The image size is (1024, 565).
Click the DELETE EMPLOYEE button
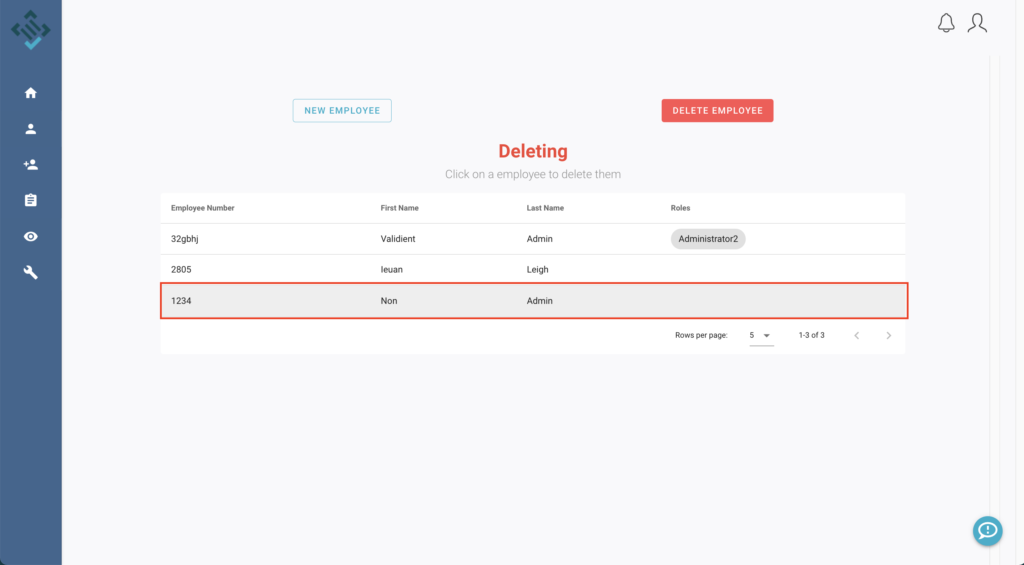717,110
